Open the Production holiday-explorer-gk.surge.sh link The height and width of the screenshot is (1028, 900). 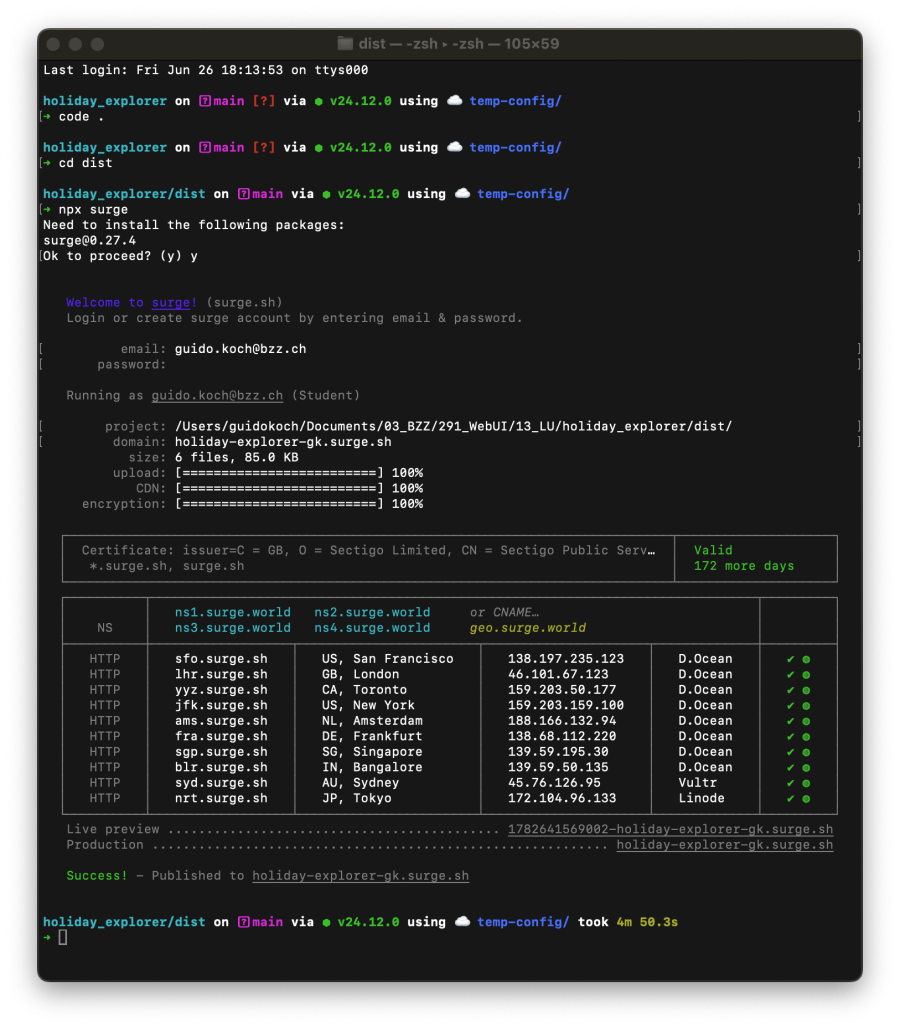tap(724, 845)
